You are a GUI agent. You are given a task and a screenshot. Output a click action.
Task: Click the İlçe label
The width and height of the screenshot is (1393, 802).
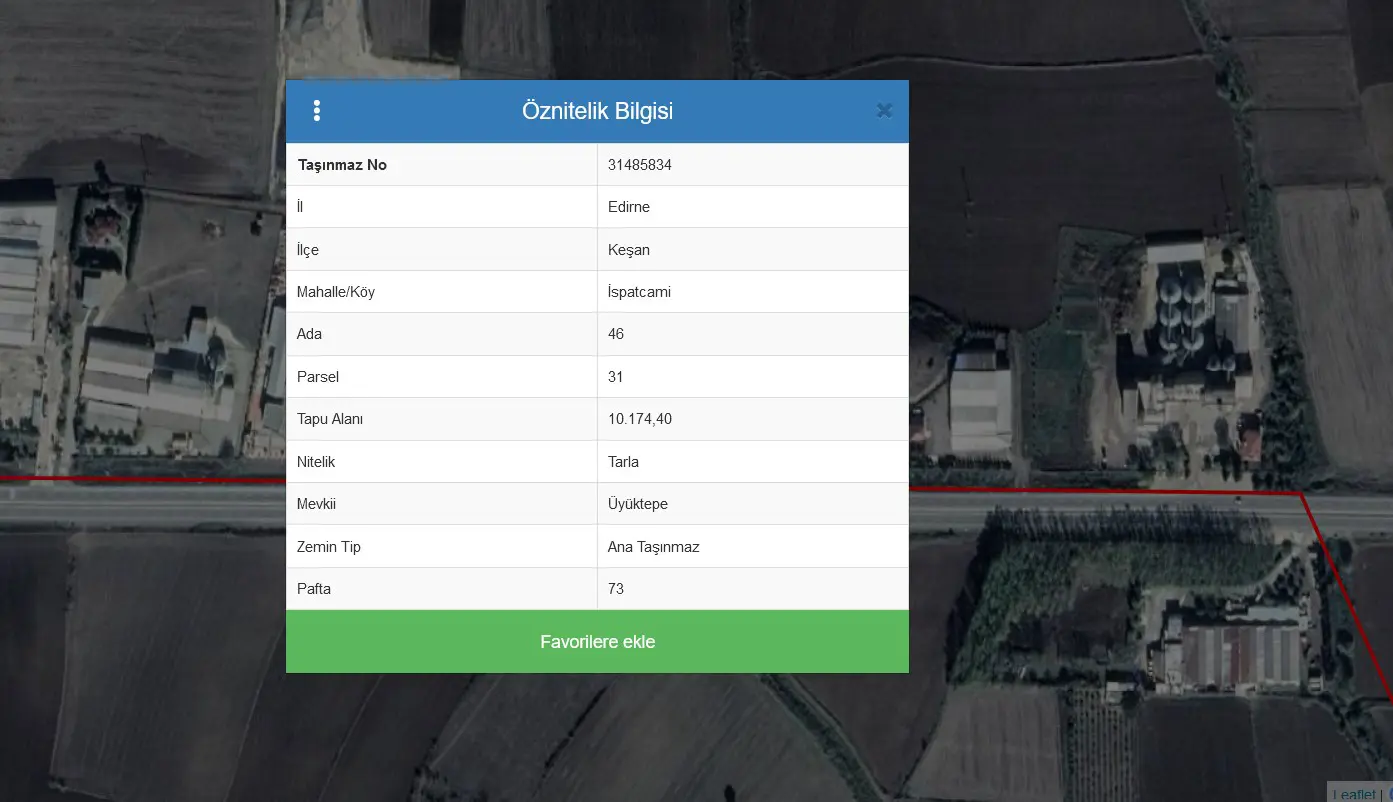tap(308, 250)
